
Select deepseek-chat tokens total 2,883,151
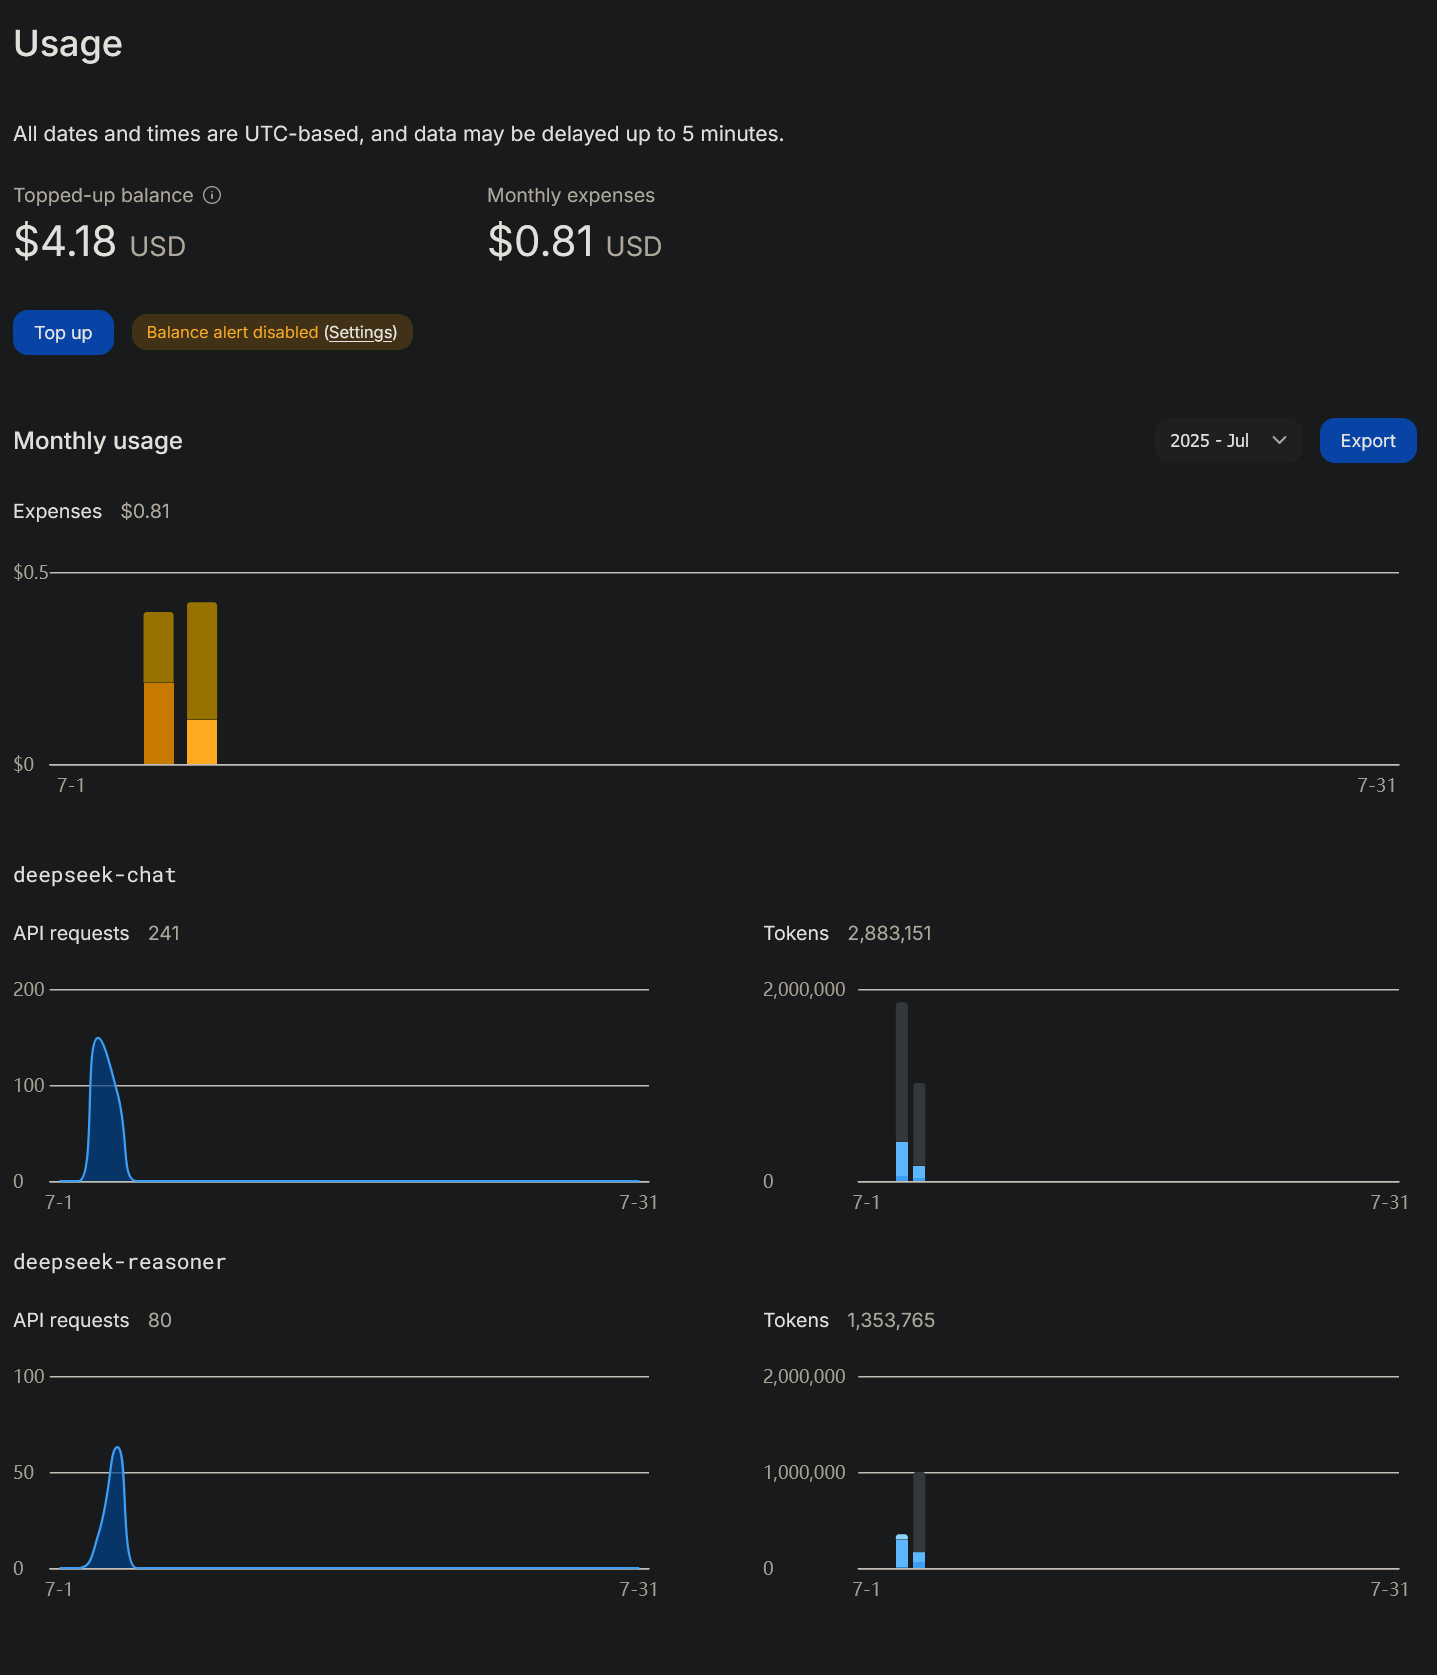889,933
